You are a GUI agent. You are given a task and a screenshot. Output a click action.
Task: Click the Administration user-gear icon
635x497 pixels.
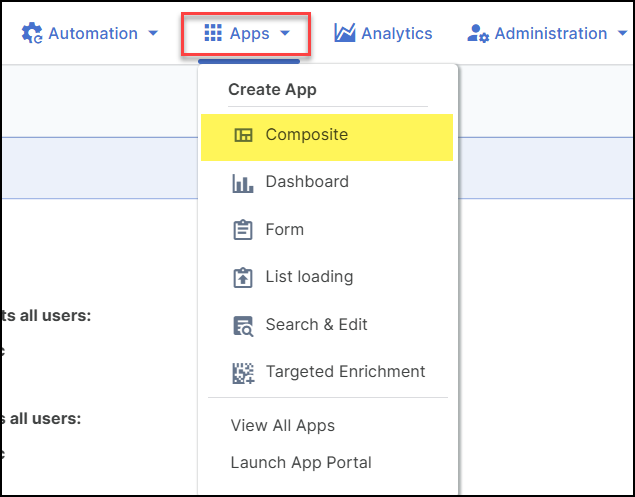click(478, 34)
